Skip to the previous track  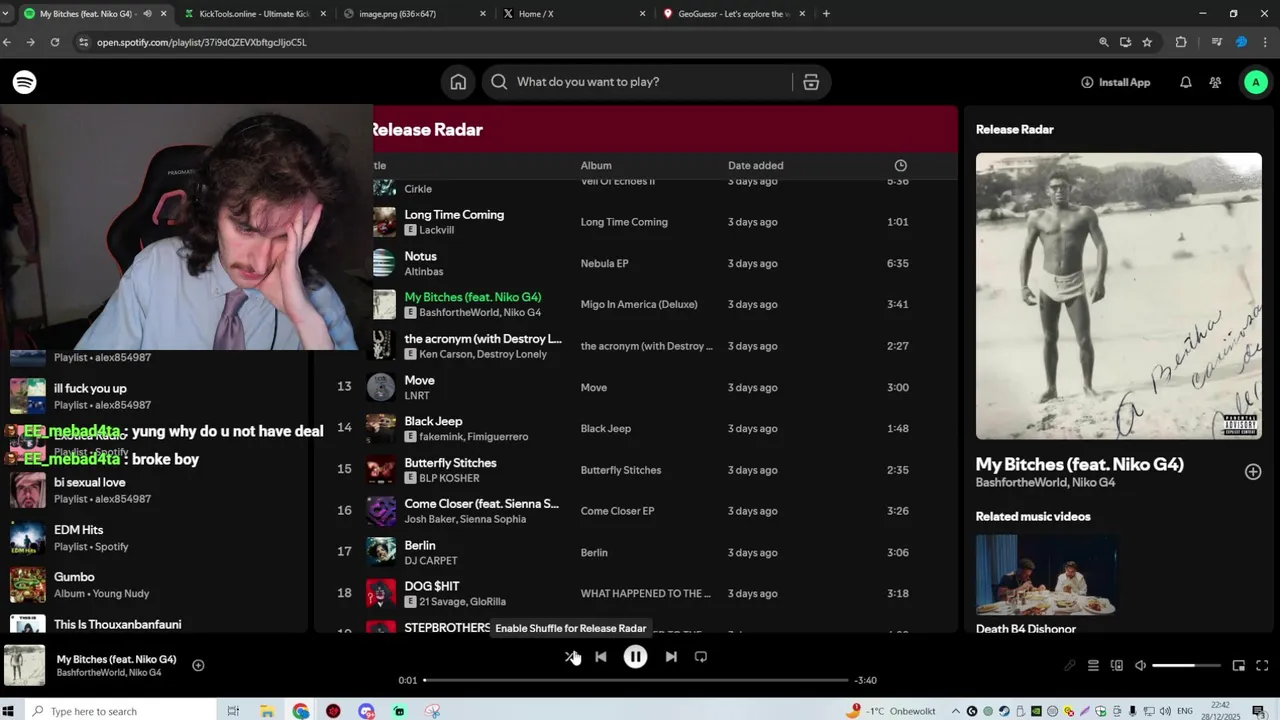601,657
